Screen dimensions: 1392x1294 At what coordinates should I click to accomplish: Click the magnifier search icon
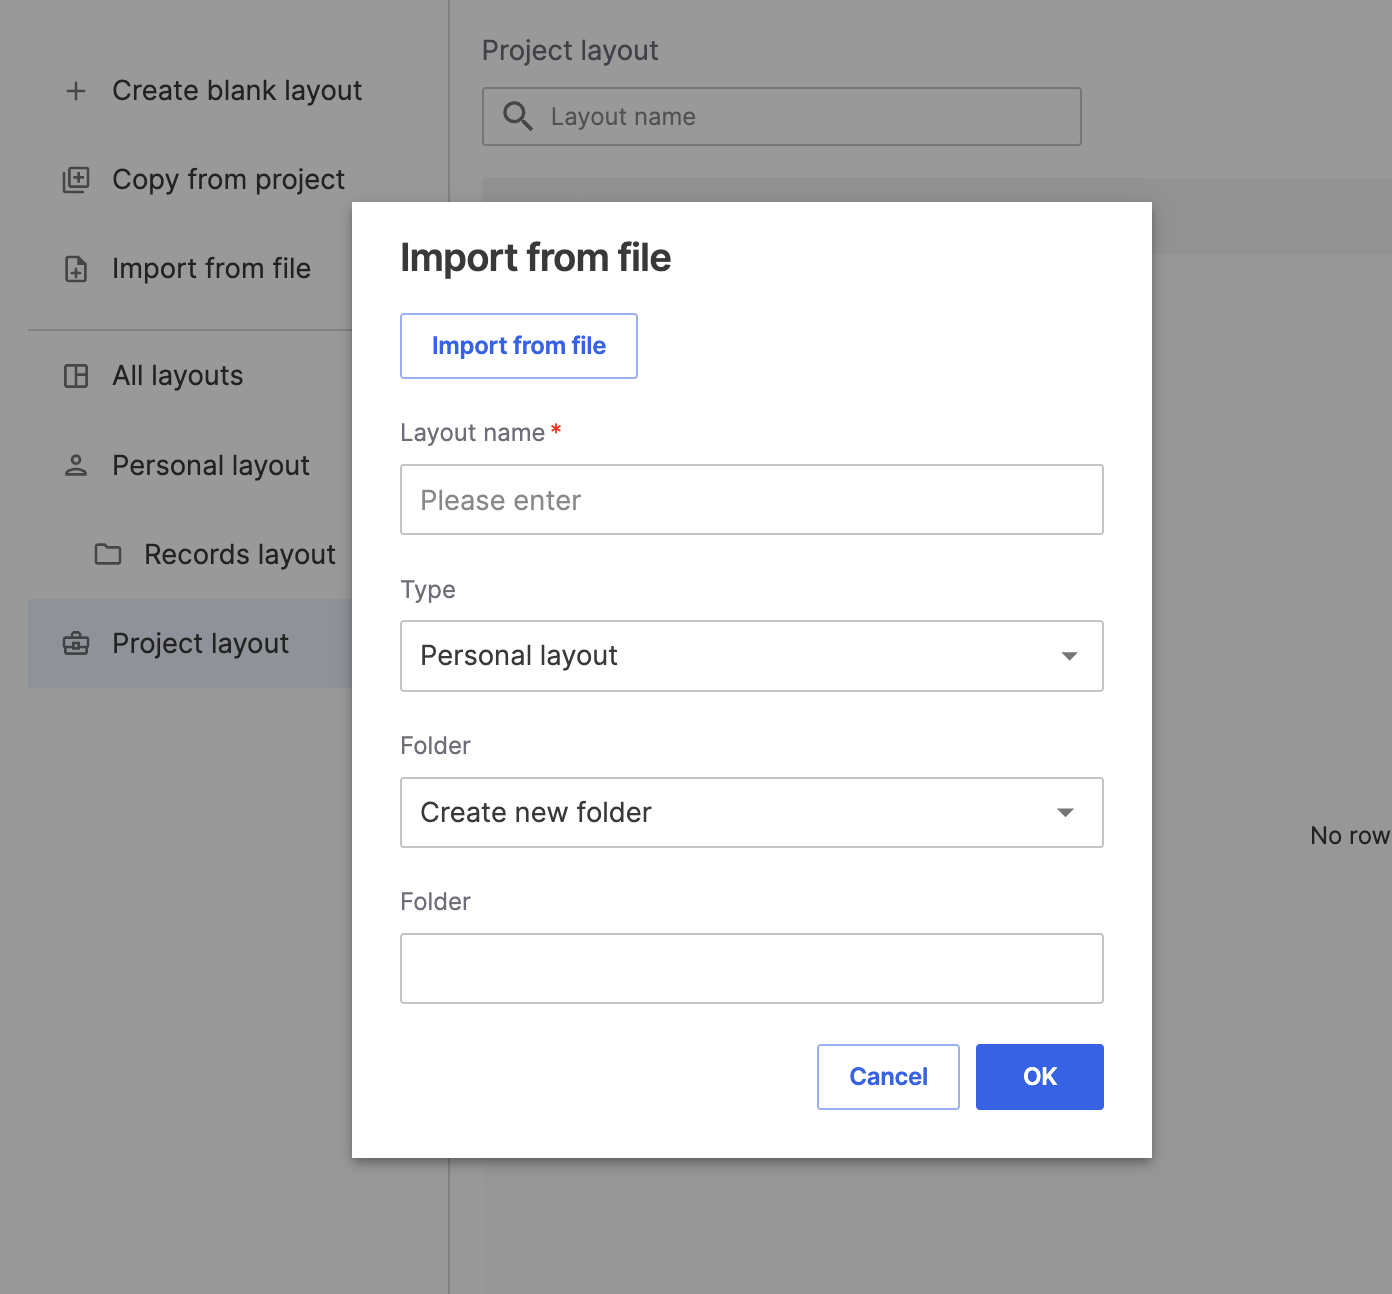[517, 117]
